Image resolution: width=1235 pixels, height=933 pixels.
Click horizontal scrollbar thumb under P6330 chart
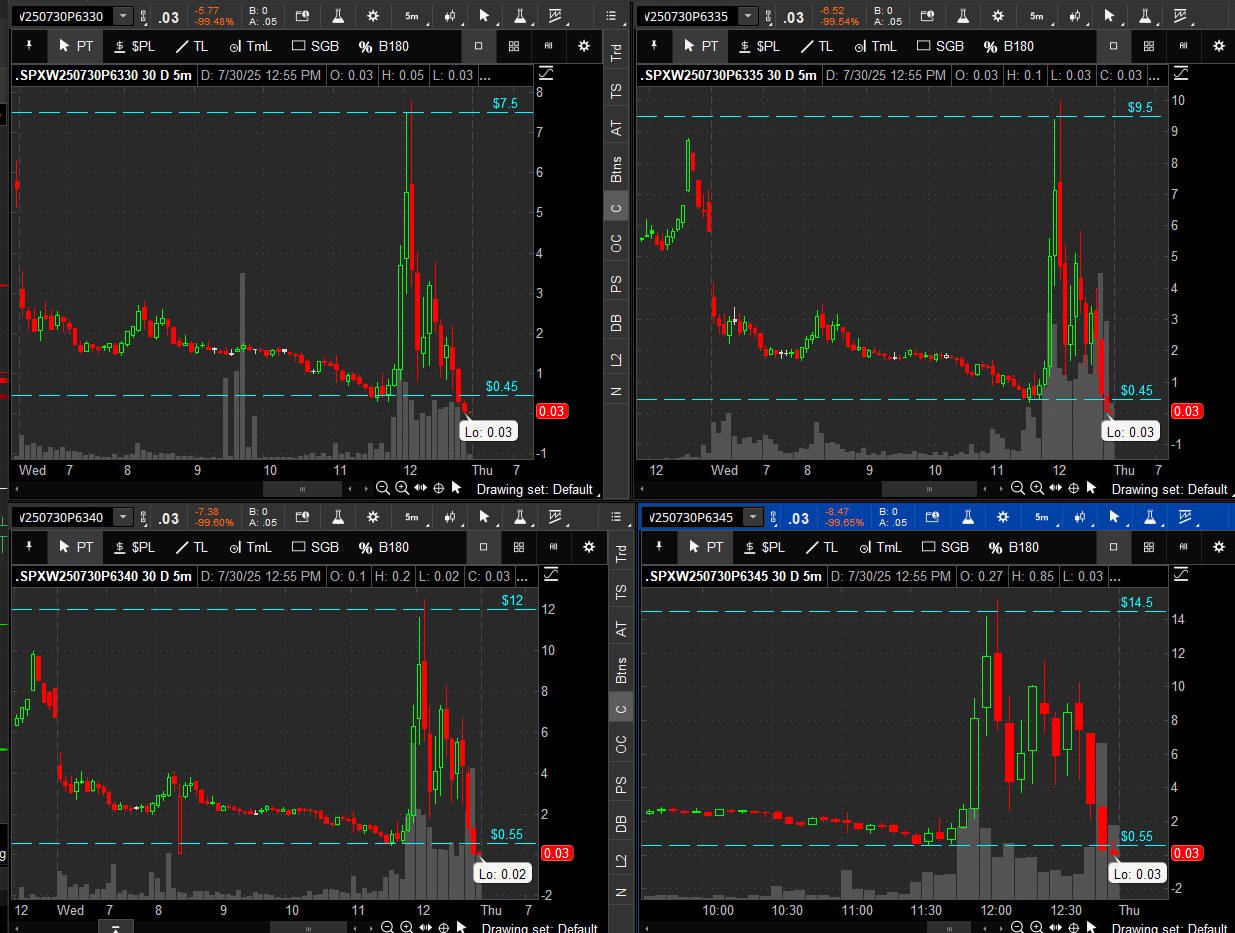coord(302,488)
